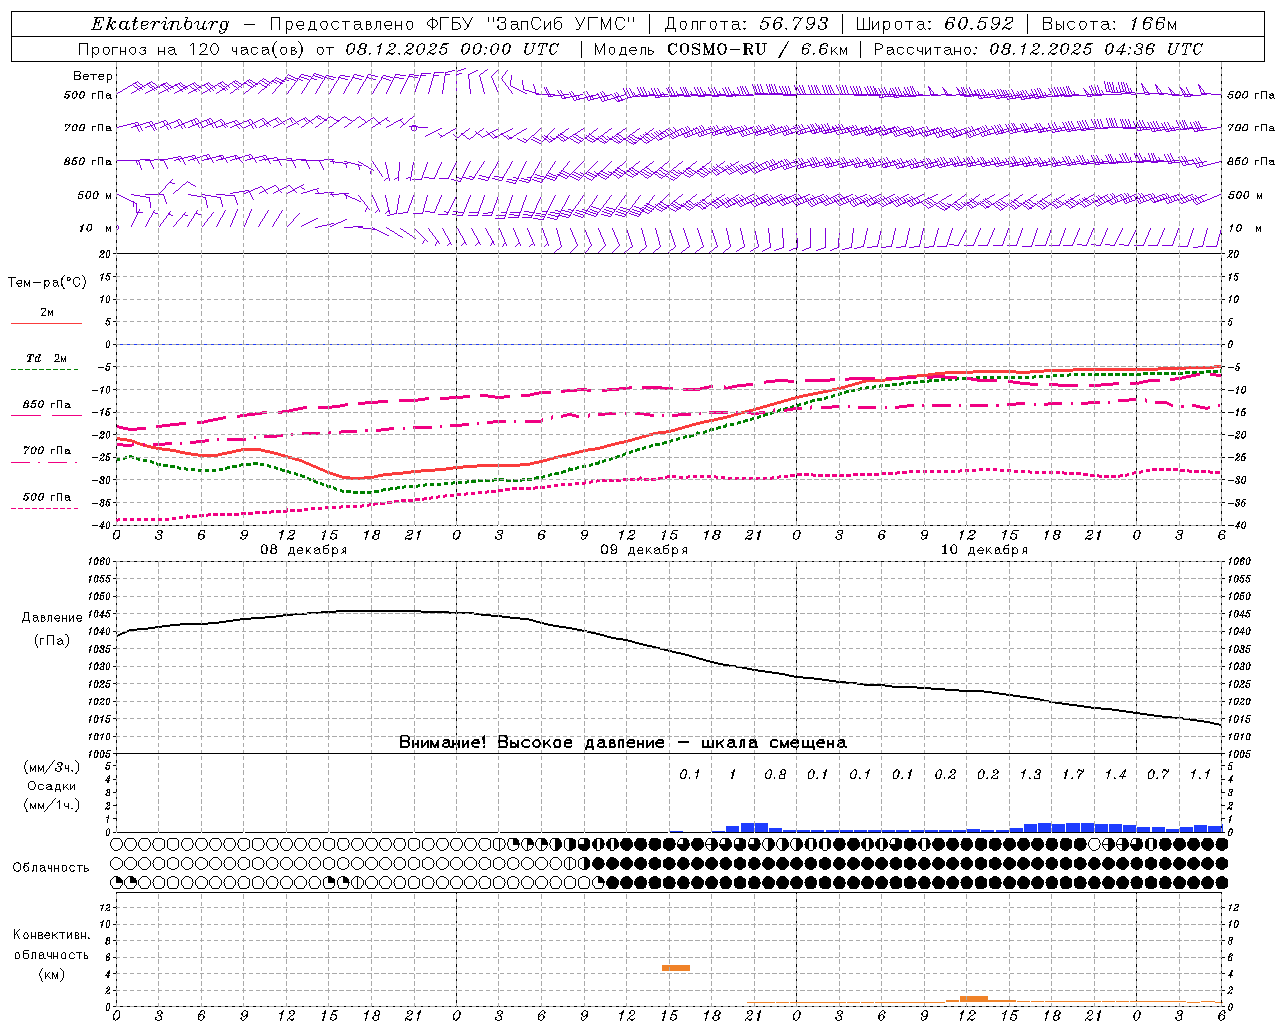This screenshot has width=1280, height=1024.
Task: Click the 'Облачность' cloud cover label
Action: [x=51, y=868]
